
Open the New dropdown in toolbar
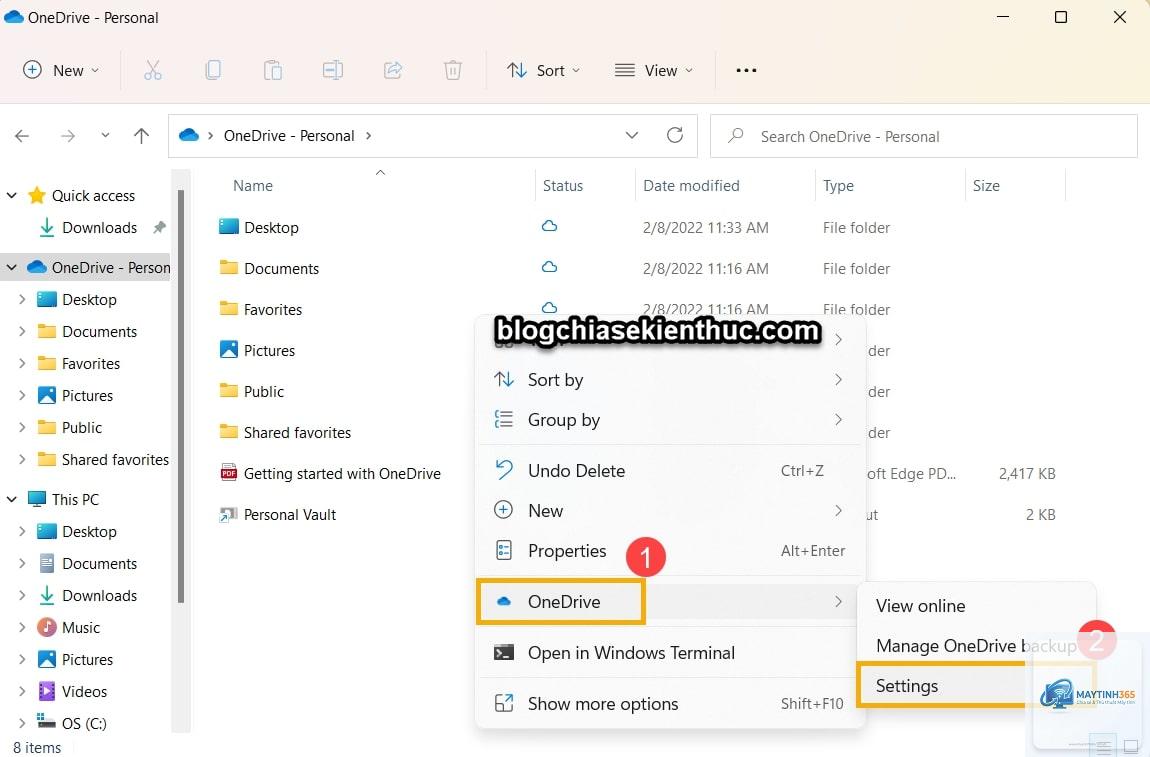[62, 70]
